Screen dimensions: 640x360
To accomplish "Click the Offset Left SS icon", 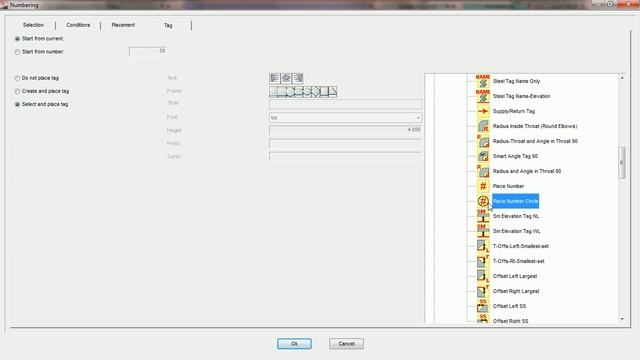I will pos(483,306).
